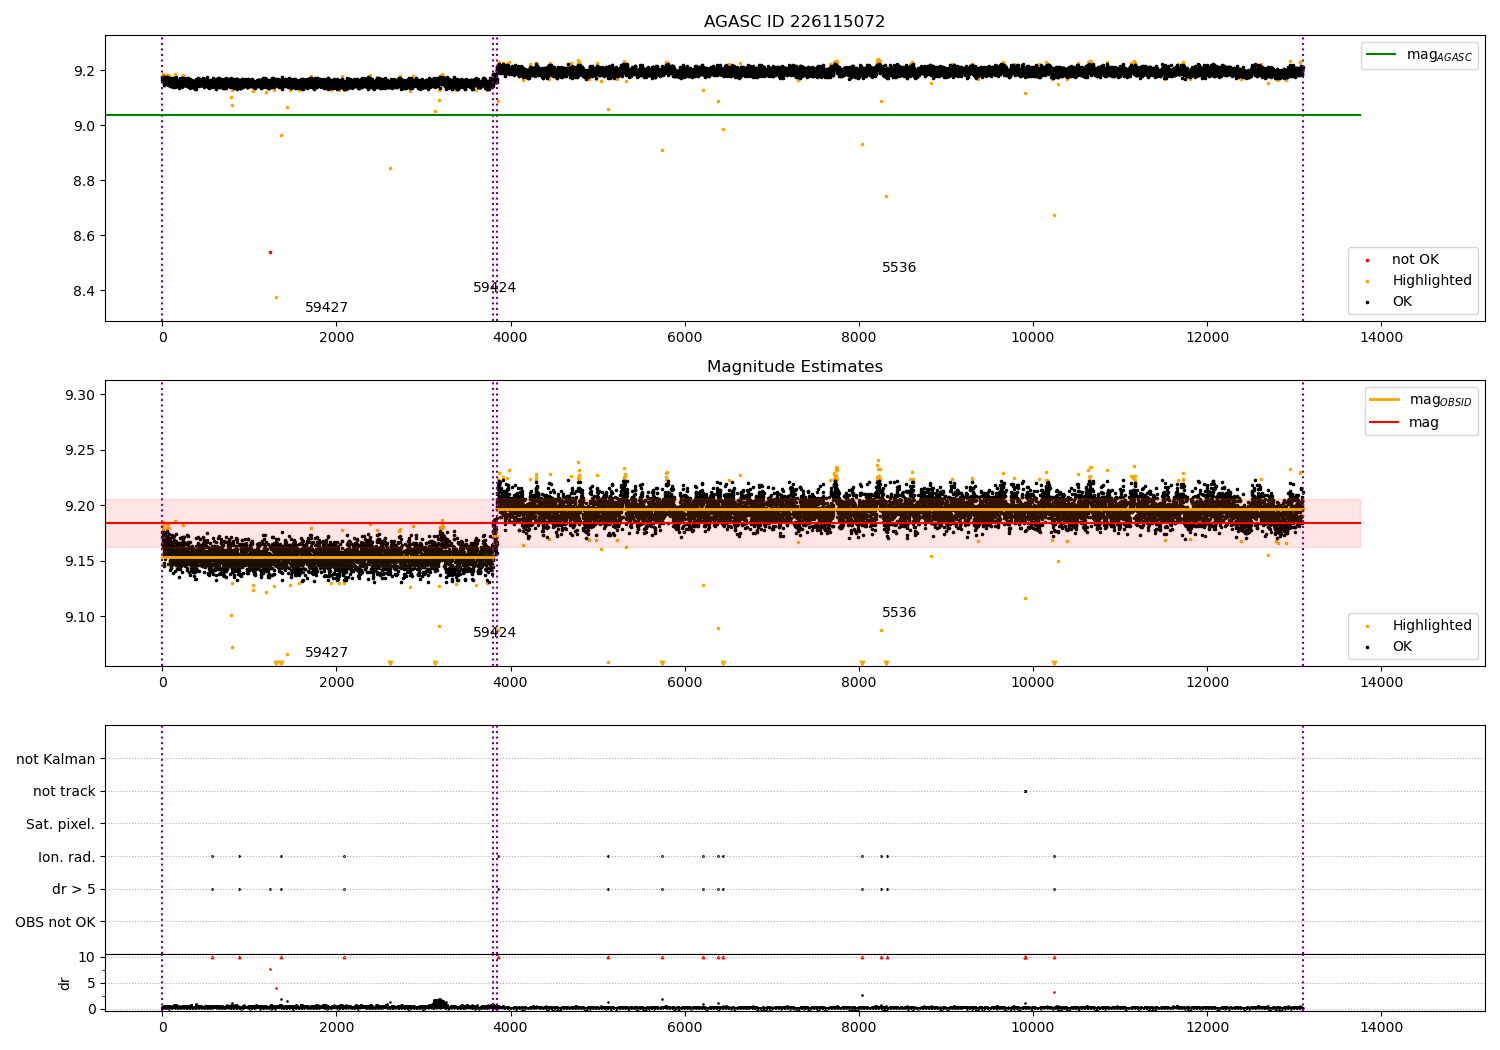Click the "Sat. pixel." row label
Screen dimensions: 1500x1050
60,825
